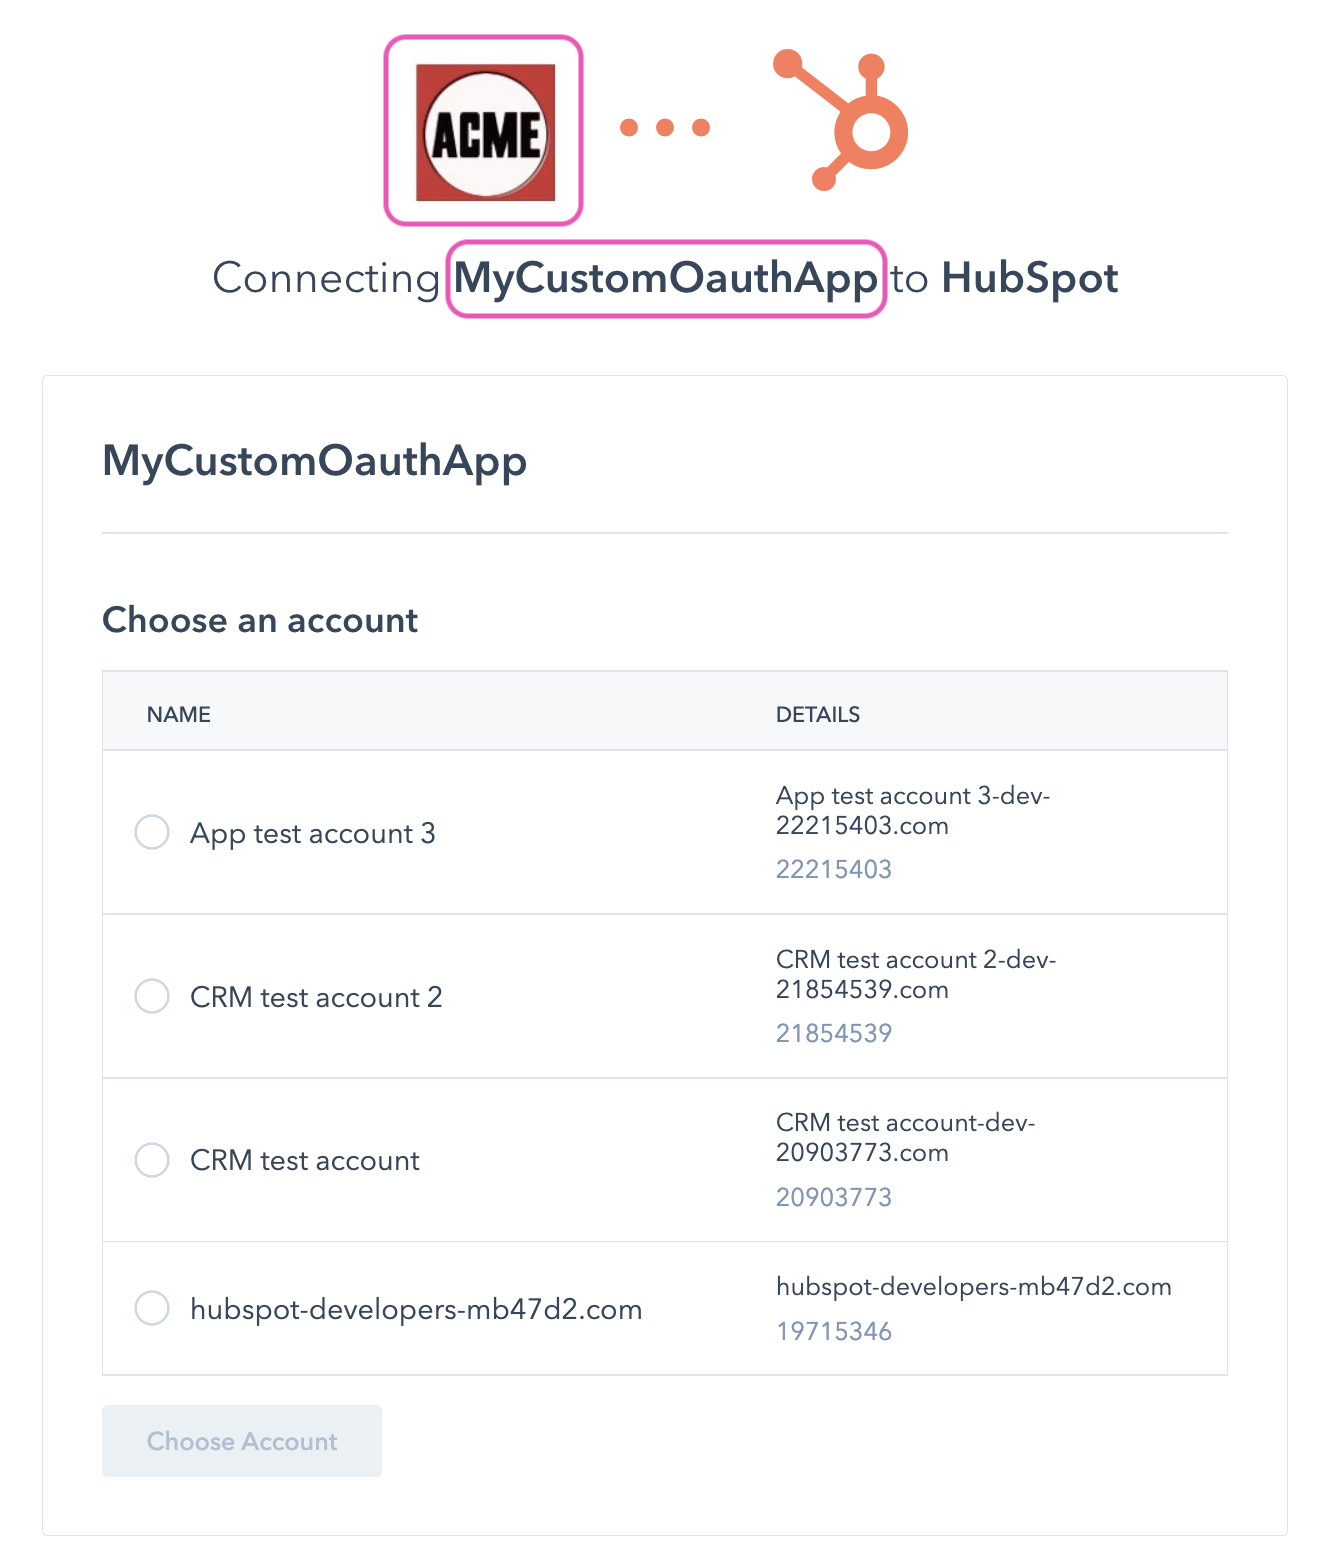This screenshot has width=1331, height=1567.
Task: Click the hubspot-developers-mb47d2.com account name
Action: click(x=416, y=1308)
